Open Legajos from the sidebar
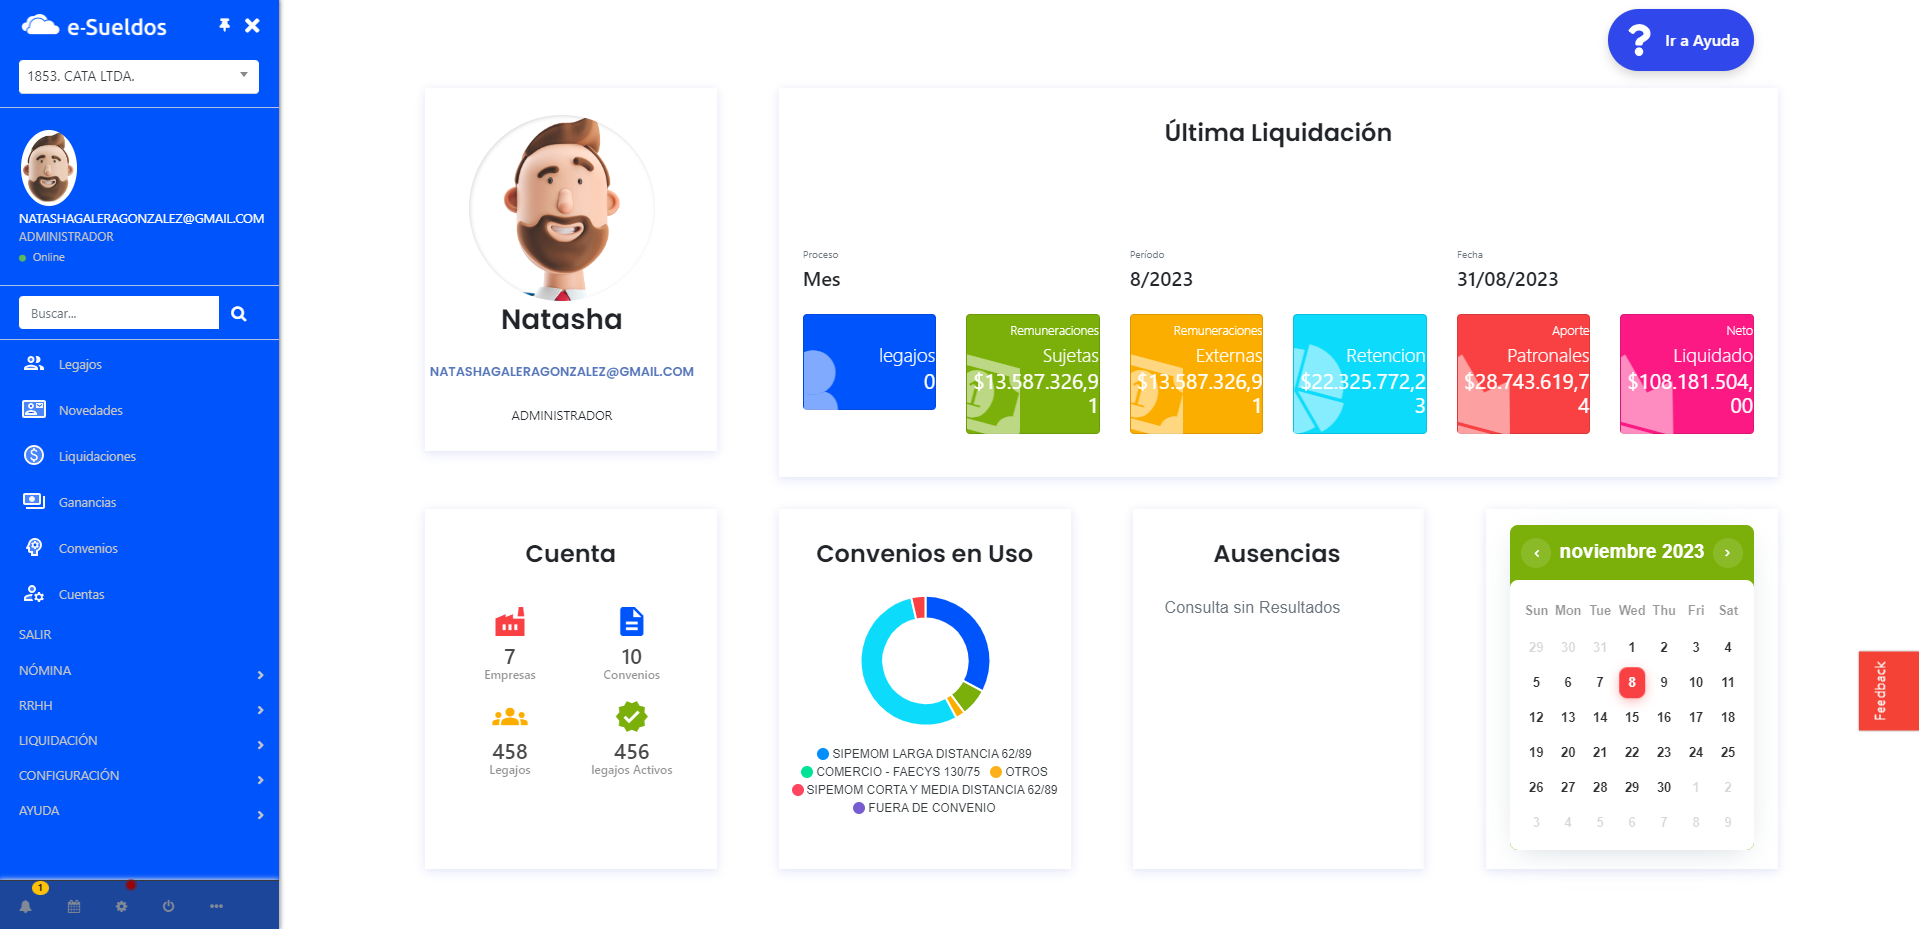 tap(80, 364)
